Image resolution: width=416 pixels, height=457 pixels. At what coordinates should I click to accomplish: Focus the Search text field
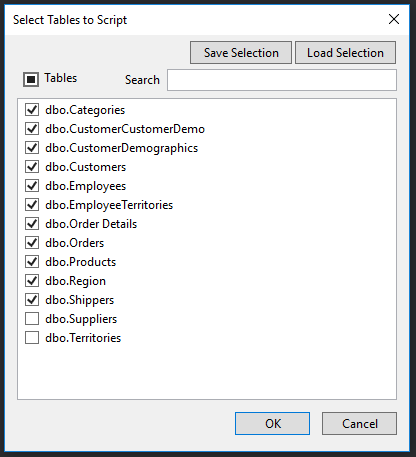[x=282, y=80]
